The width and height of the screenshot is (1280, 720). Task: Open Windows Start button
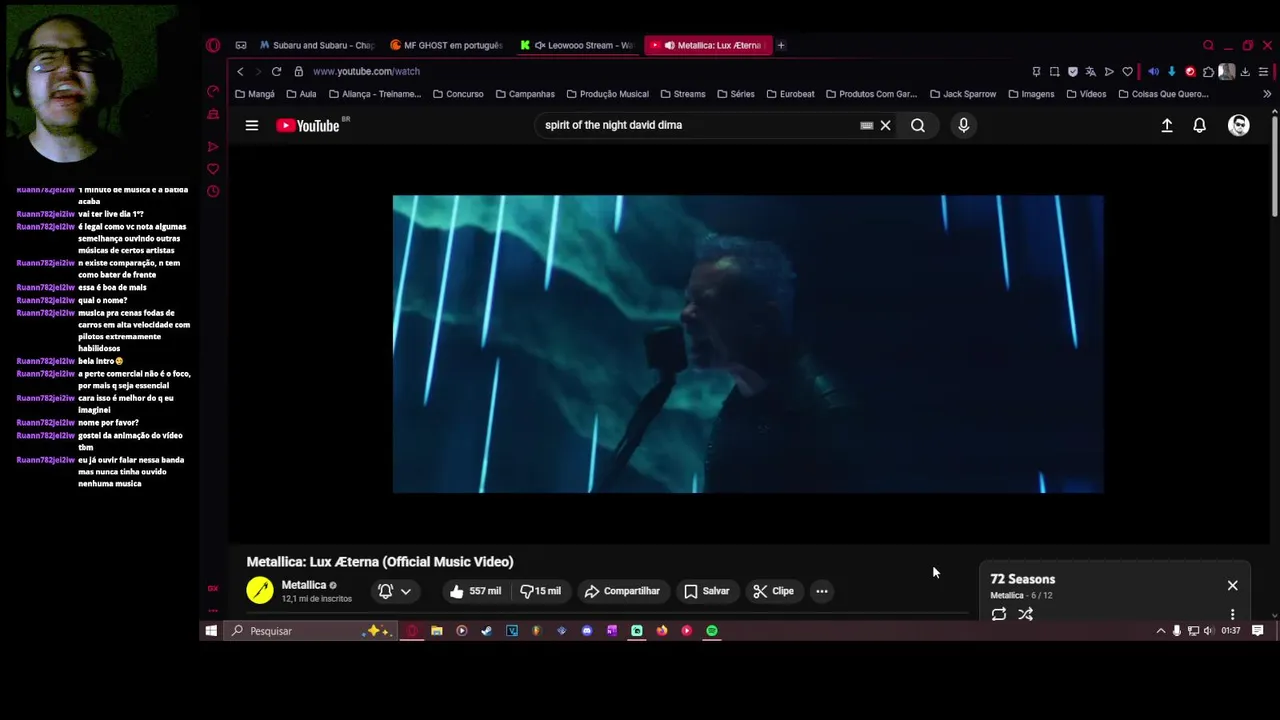(211, 631)
